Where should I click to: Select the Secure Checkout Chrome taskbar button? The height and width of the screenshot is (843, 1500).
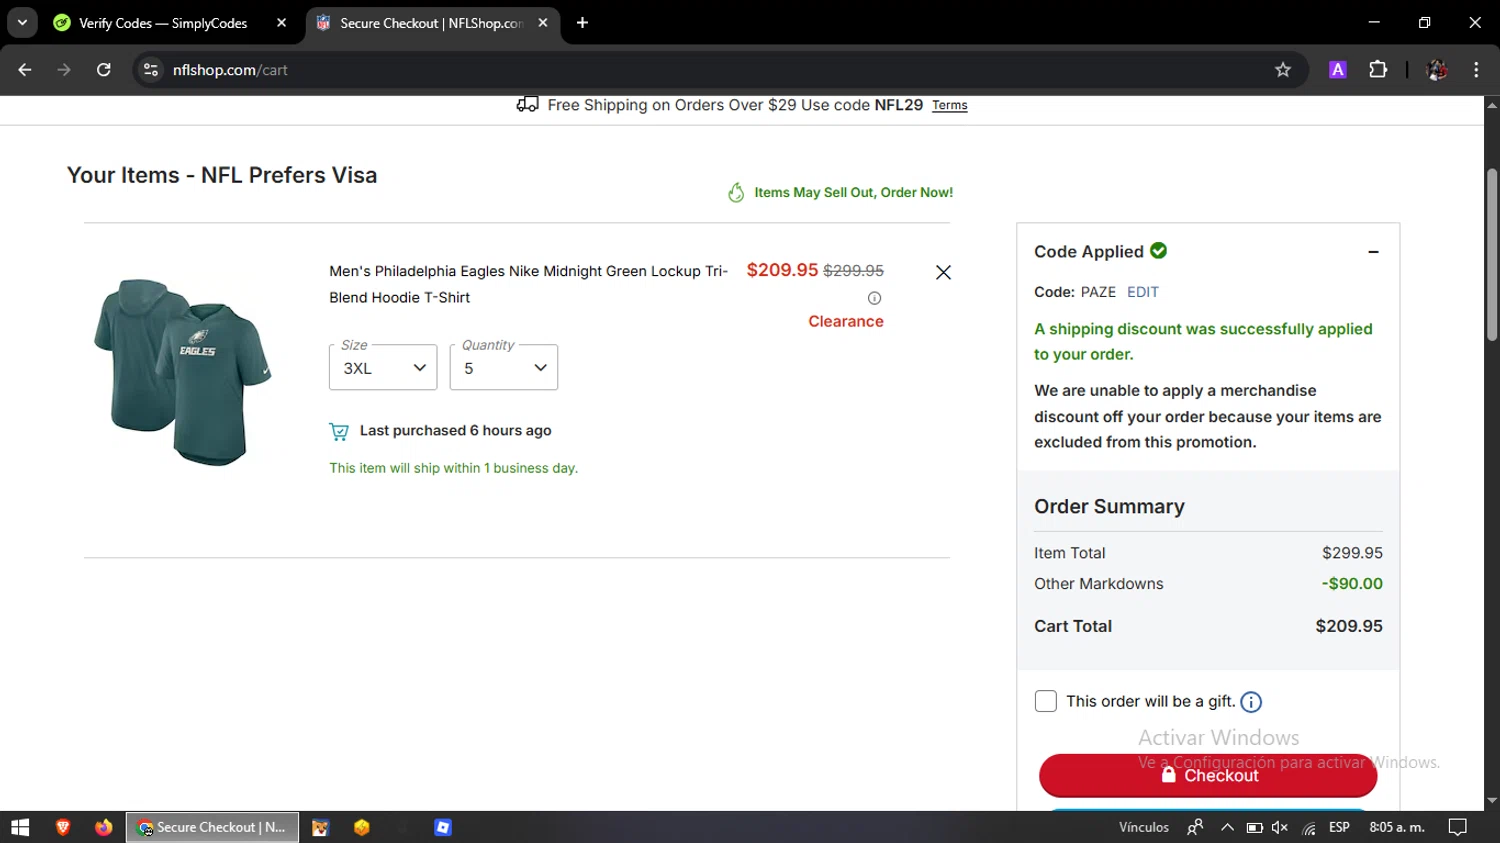click(x=212, y=827)
